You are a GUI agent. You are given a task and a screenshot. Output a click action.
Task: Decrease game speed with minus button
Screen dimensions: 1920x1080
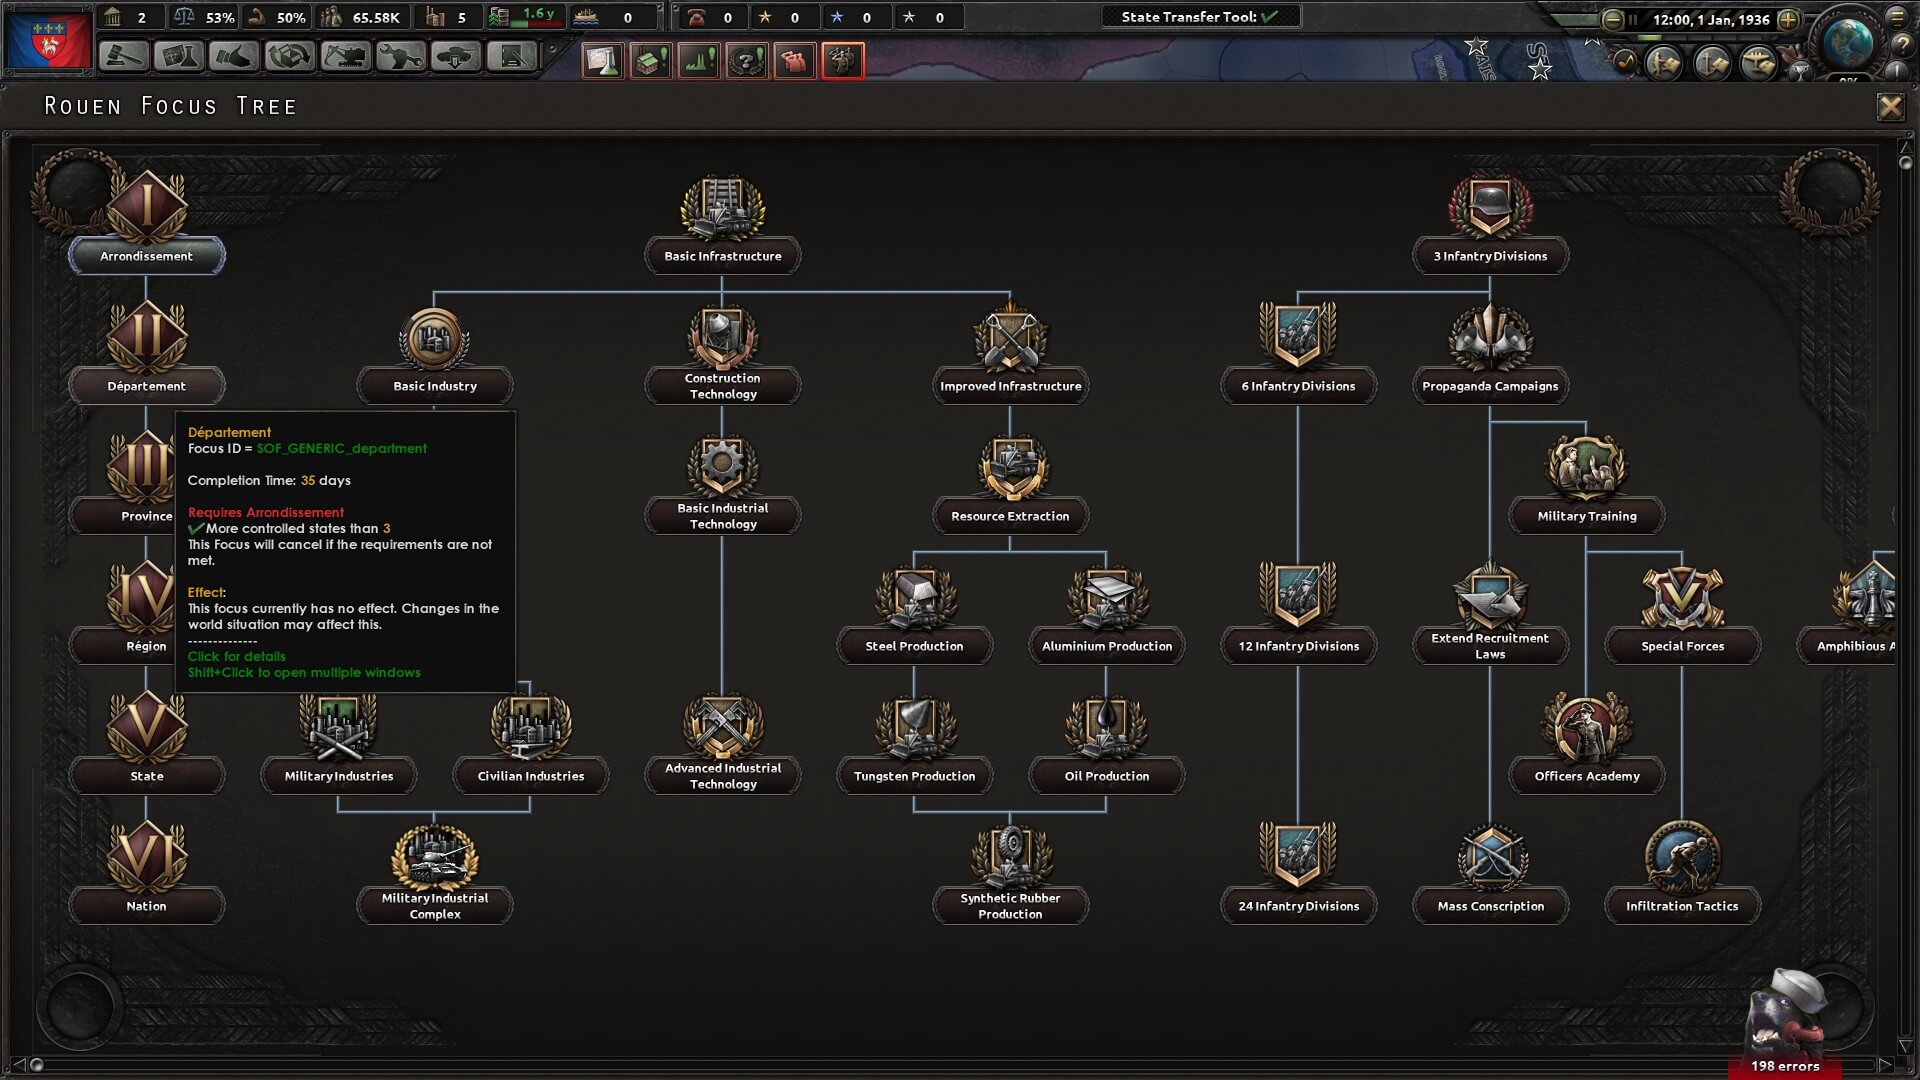coord(1612,19)
